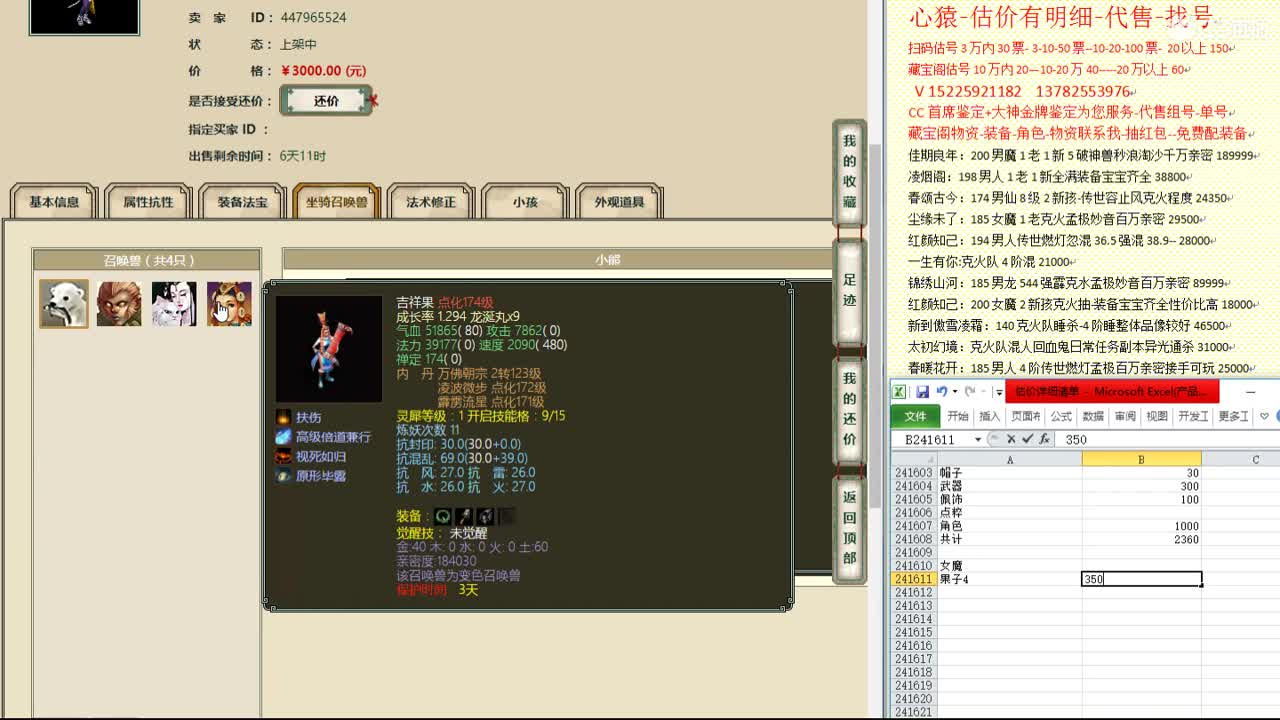Open the Excel 文件 menu
The height and width of the screenshot is (720, 1280).
point(915,416)
